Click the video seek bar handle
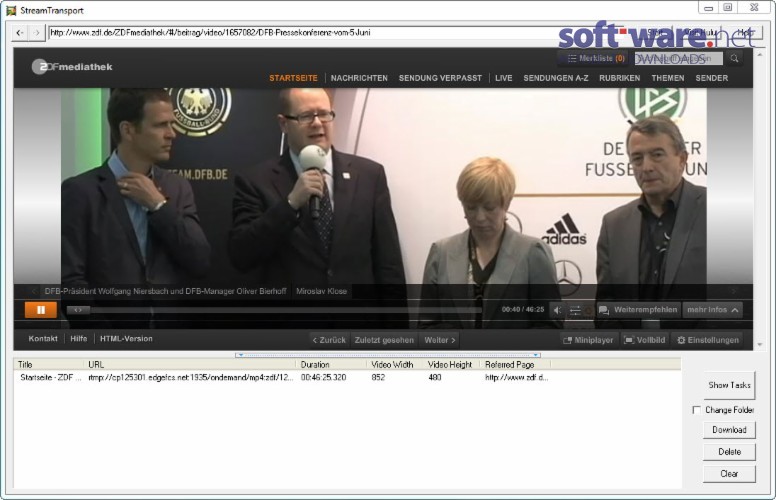The image size is (776, 500). 78,310
